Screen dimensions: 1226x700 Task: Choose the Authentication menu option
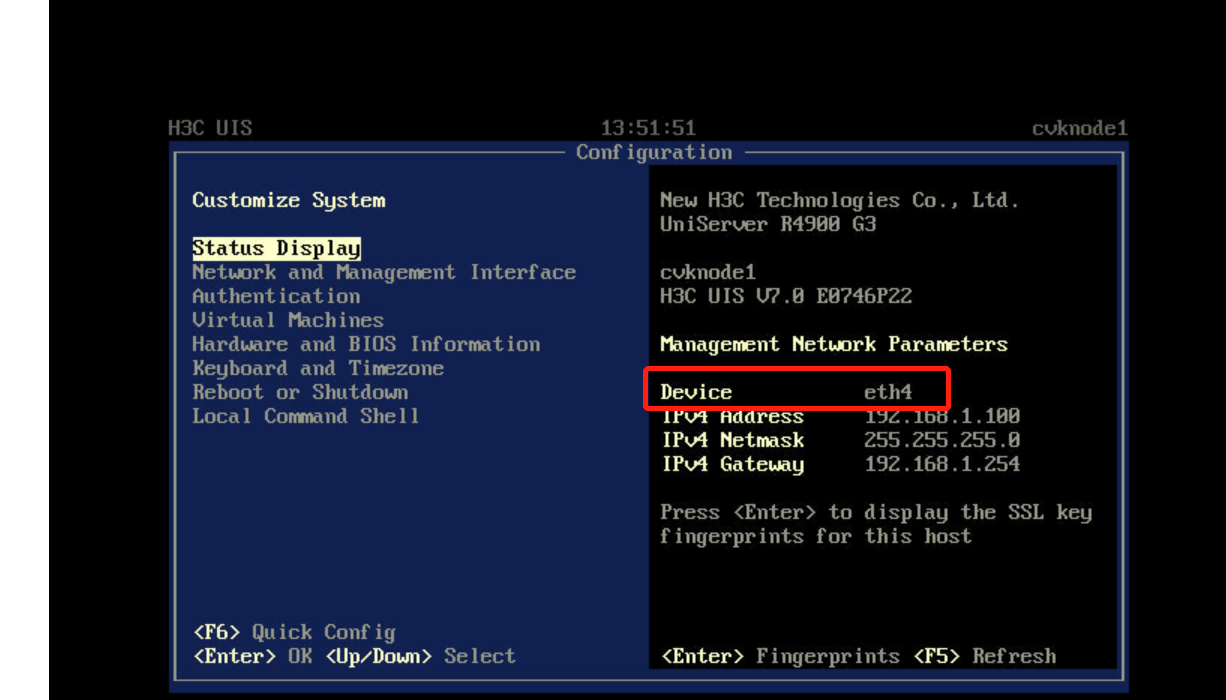click(276, 296)
